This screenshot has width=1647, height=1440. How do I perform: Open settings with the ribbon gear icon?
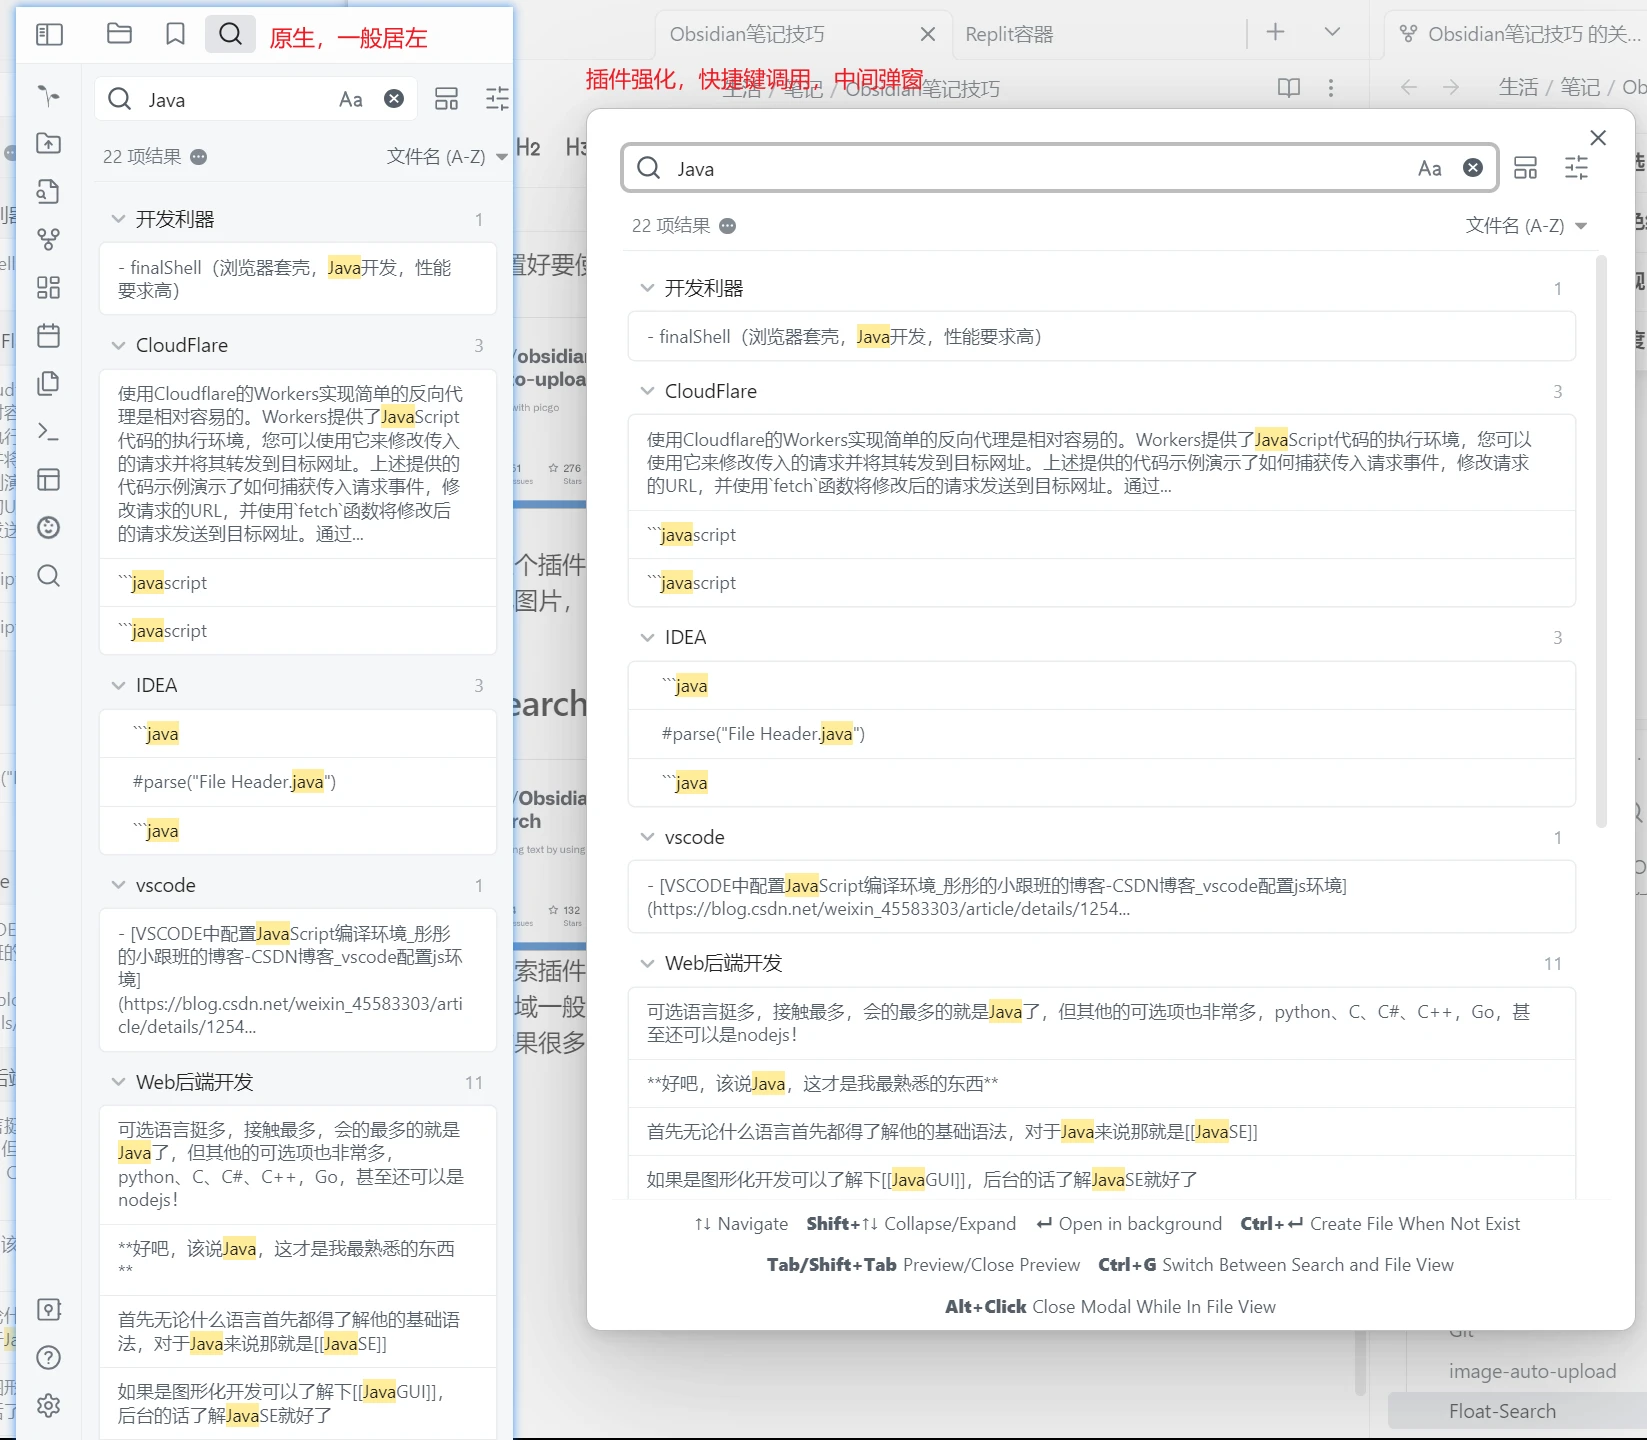(x=48, y=1405)
